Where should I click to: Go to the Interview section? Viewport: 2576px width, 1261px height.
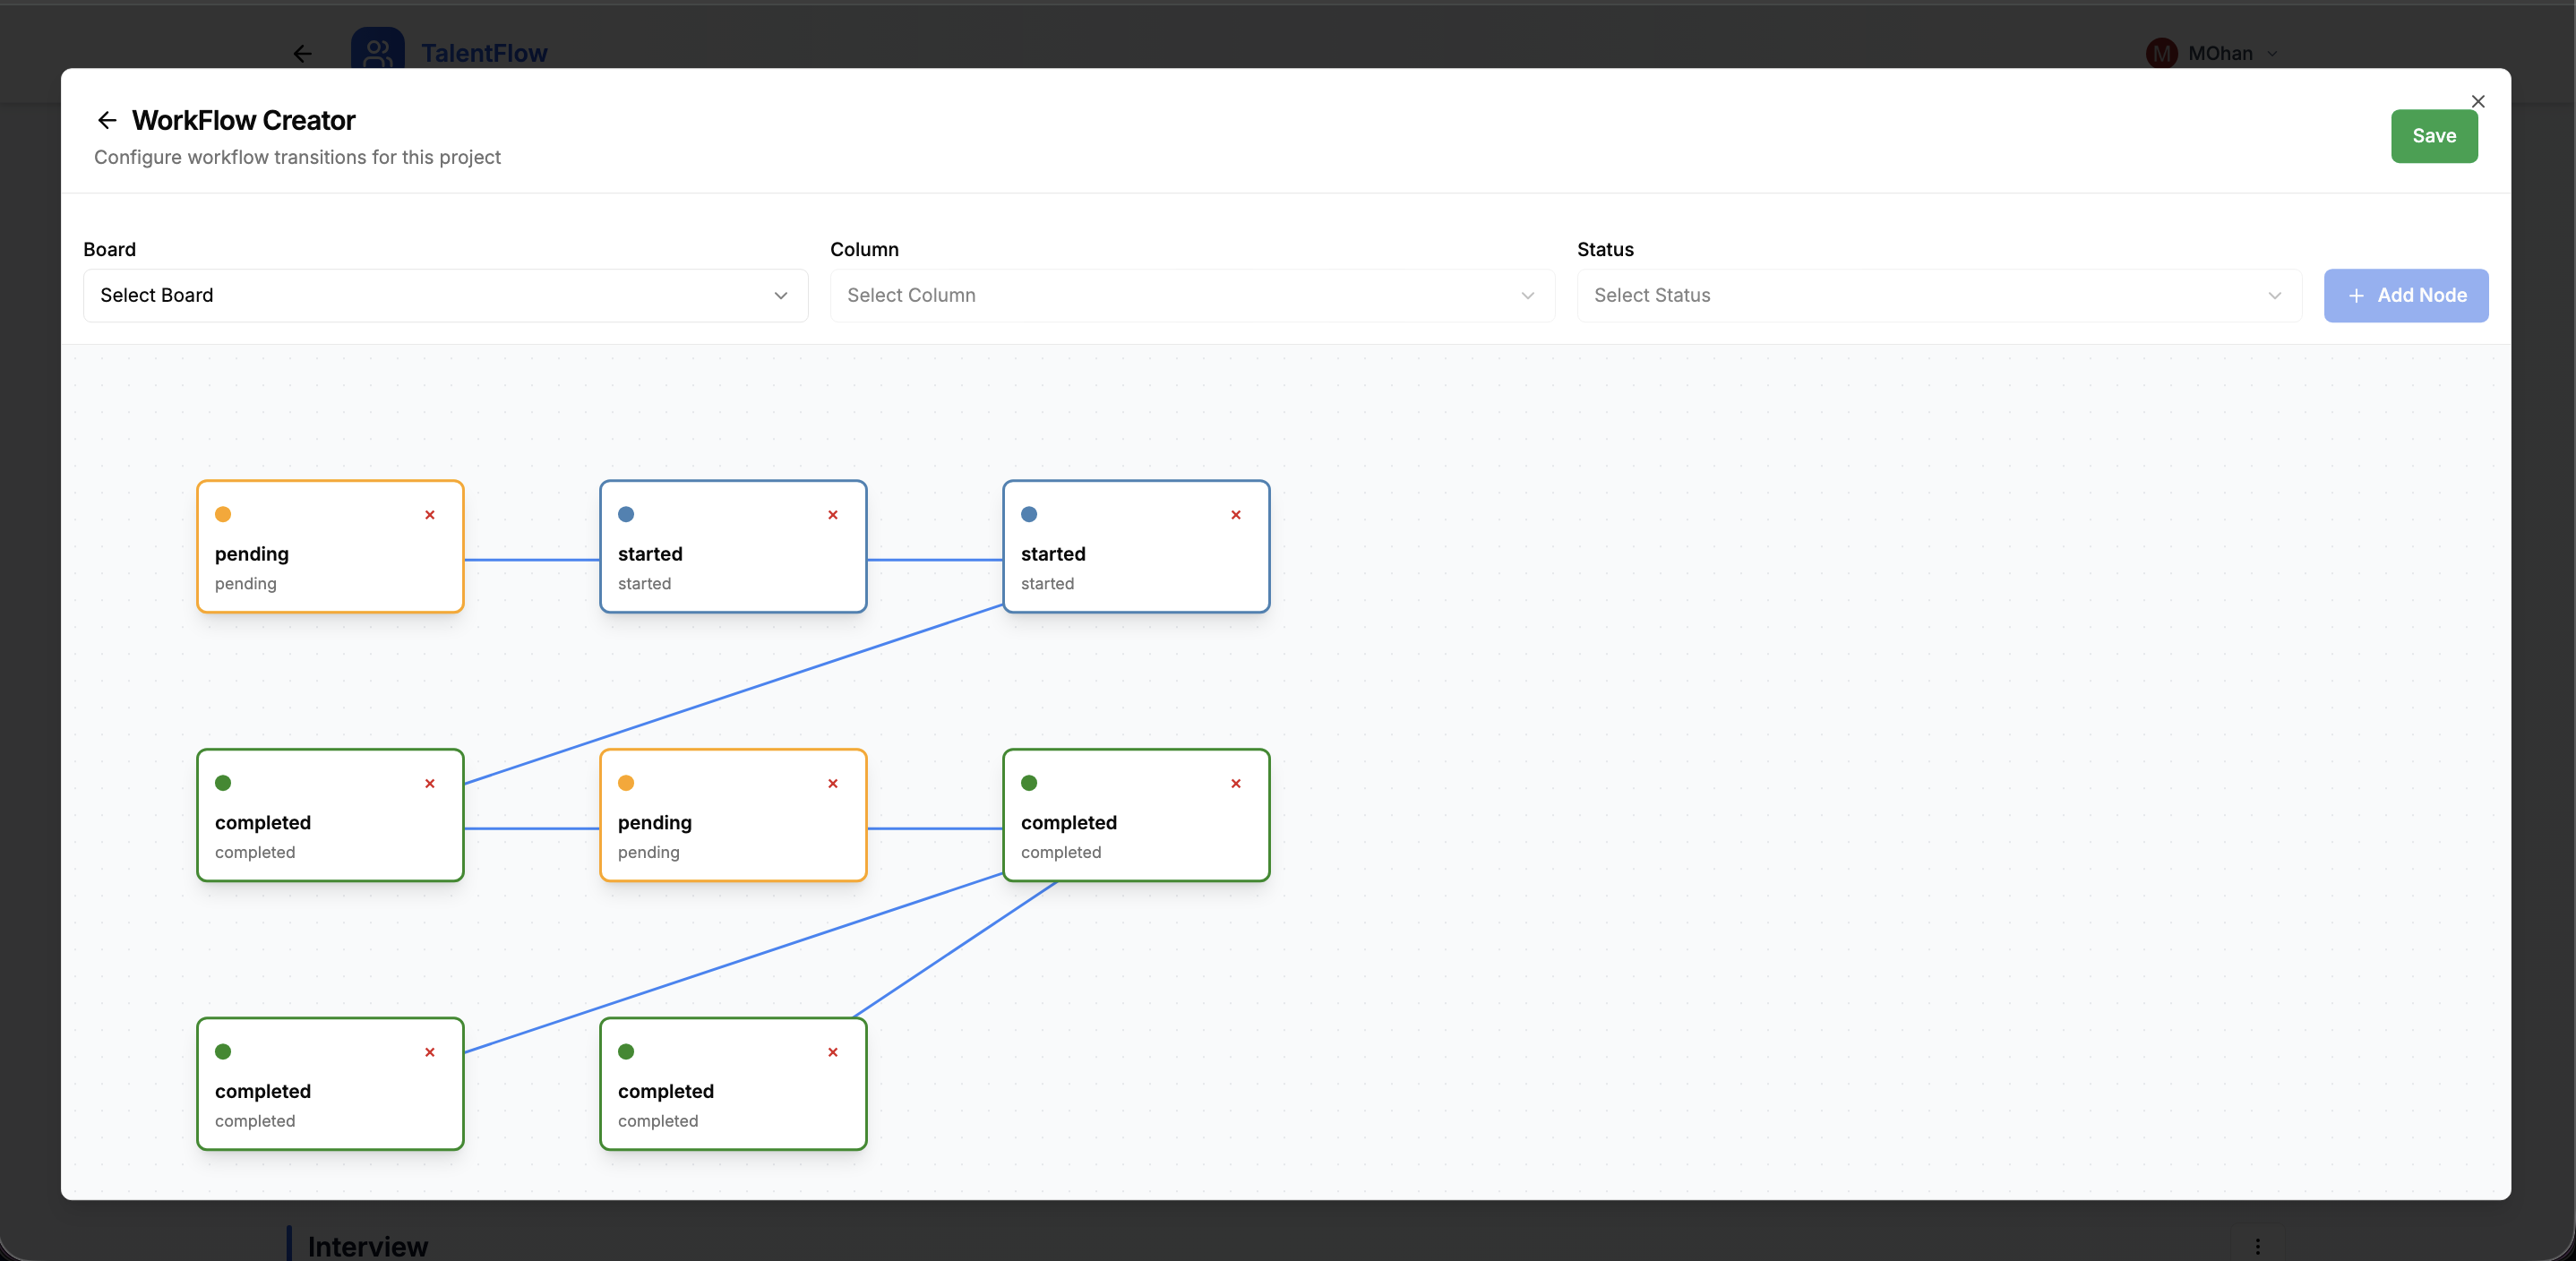click(x=366, y=1245)
